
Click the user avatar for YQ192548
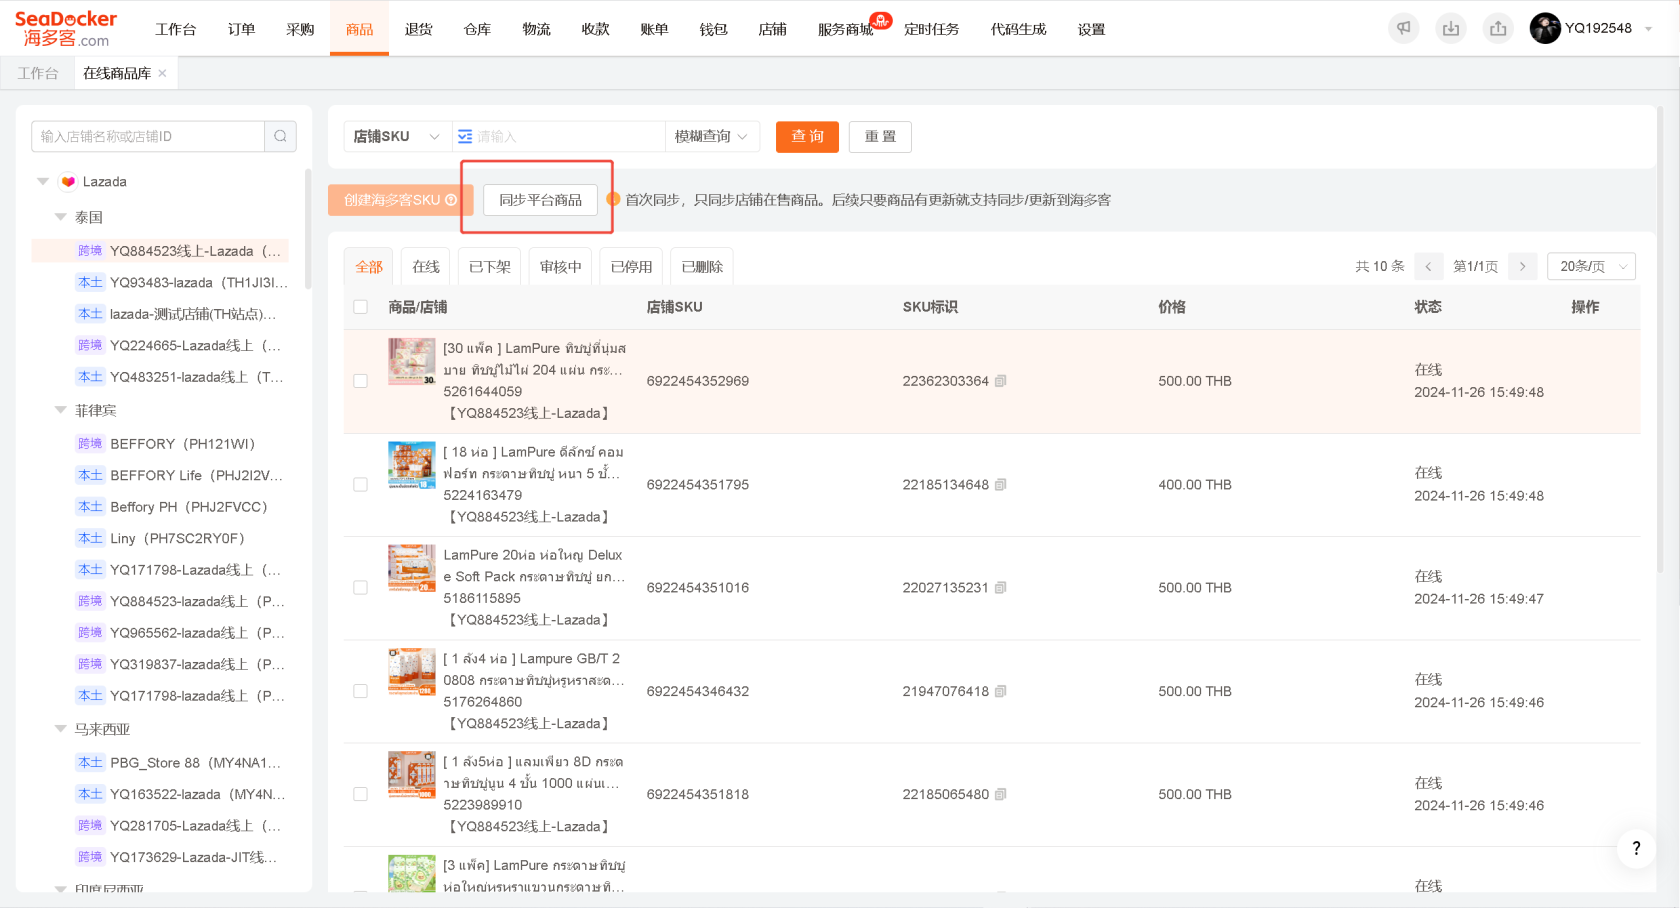[1545, 28]
